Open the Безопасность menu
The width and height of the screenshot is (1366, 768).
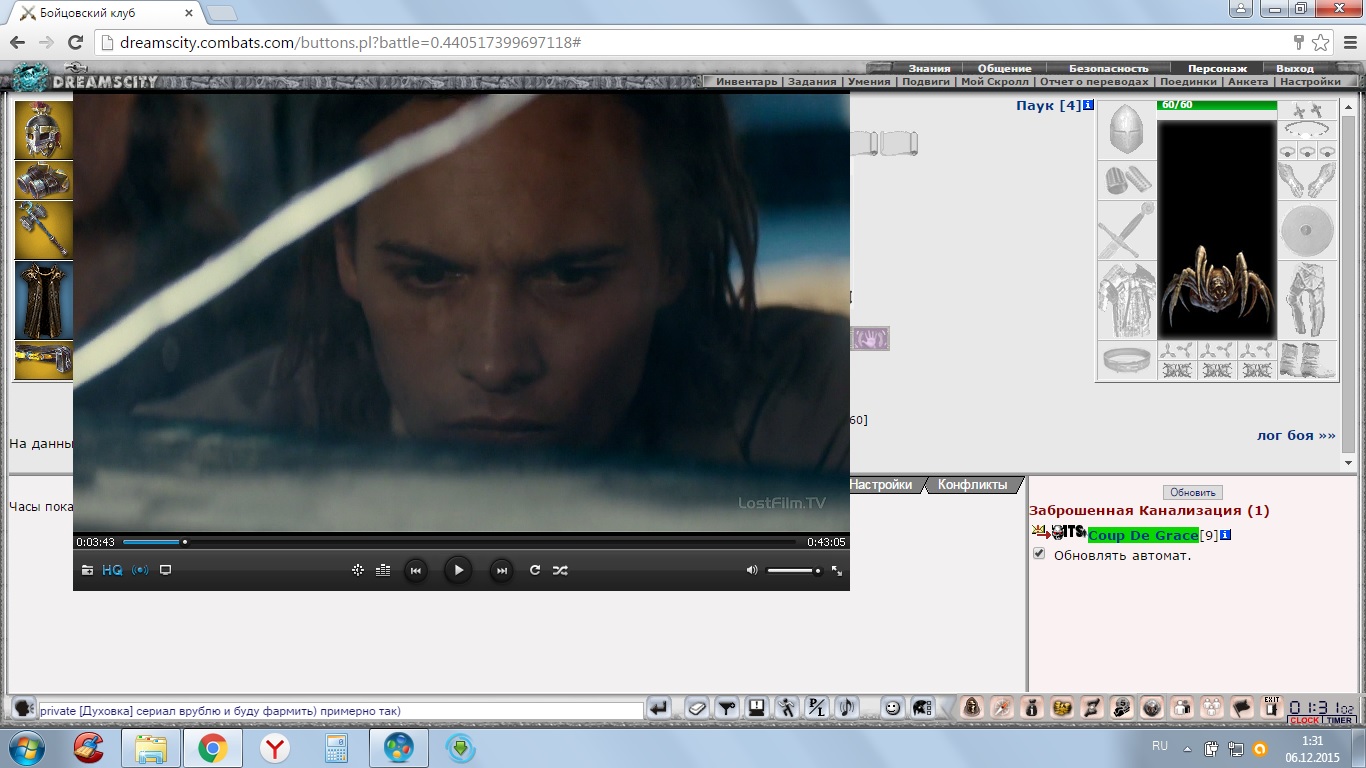[1109, 68]
